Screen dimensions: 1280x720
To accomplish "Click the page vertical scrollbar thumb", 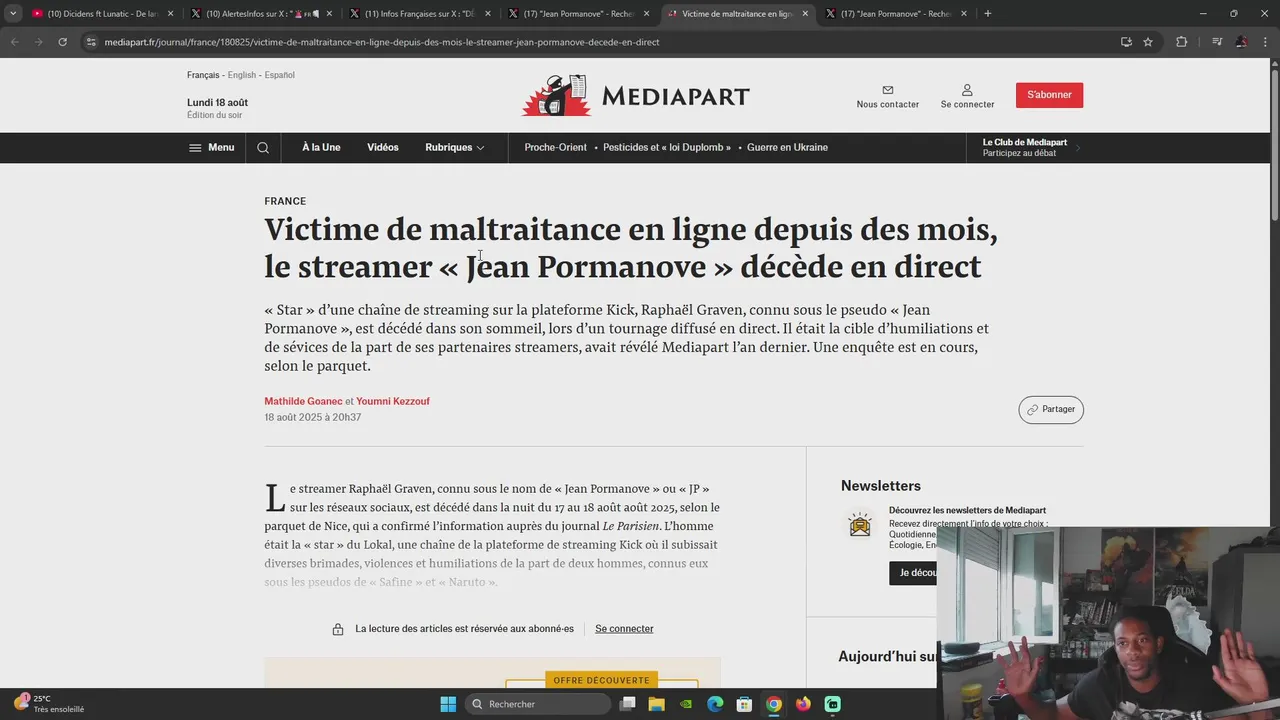I will (1274, 145).
